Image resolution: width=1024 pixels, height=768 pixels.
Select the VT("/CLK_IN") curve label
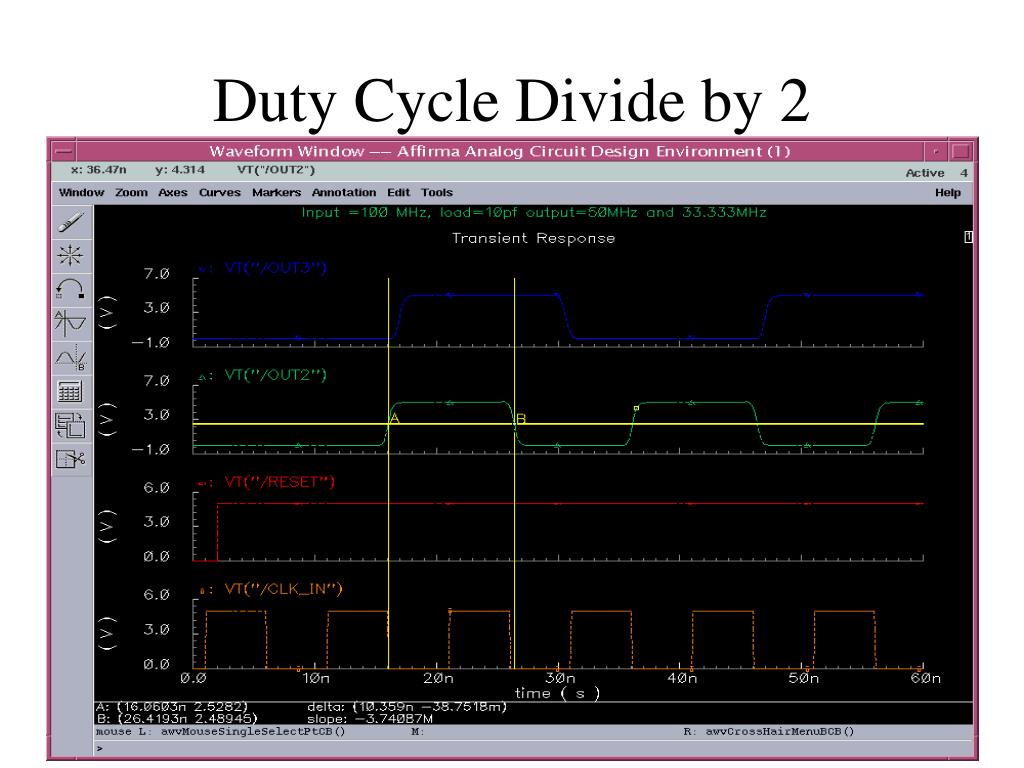[283, 589]
